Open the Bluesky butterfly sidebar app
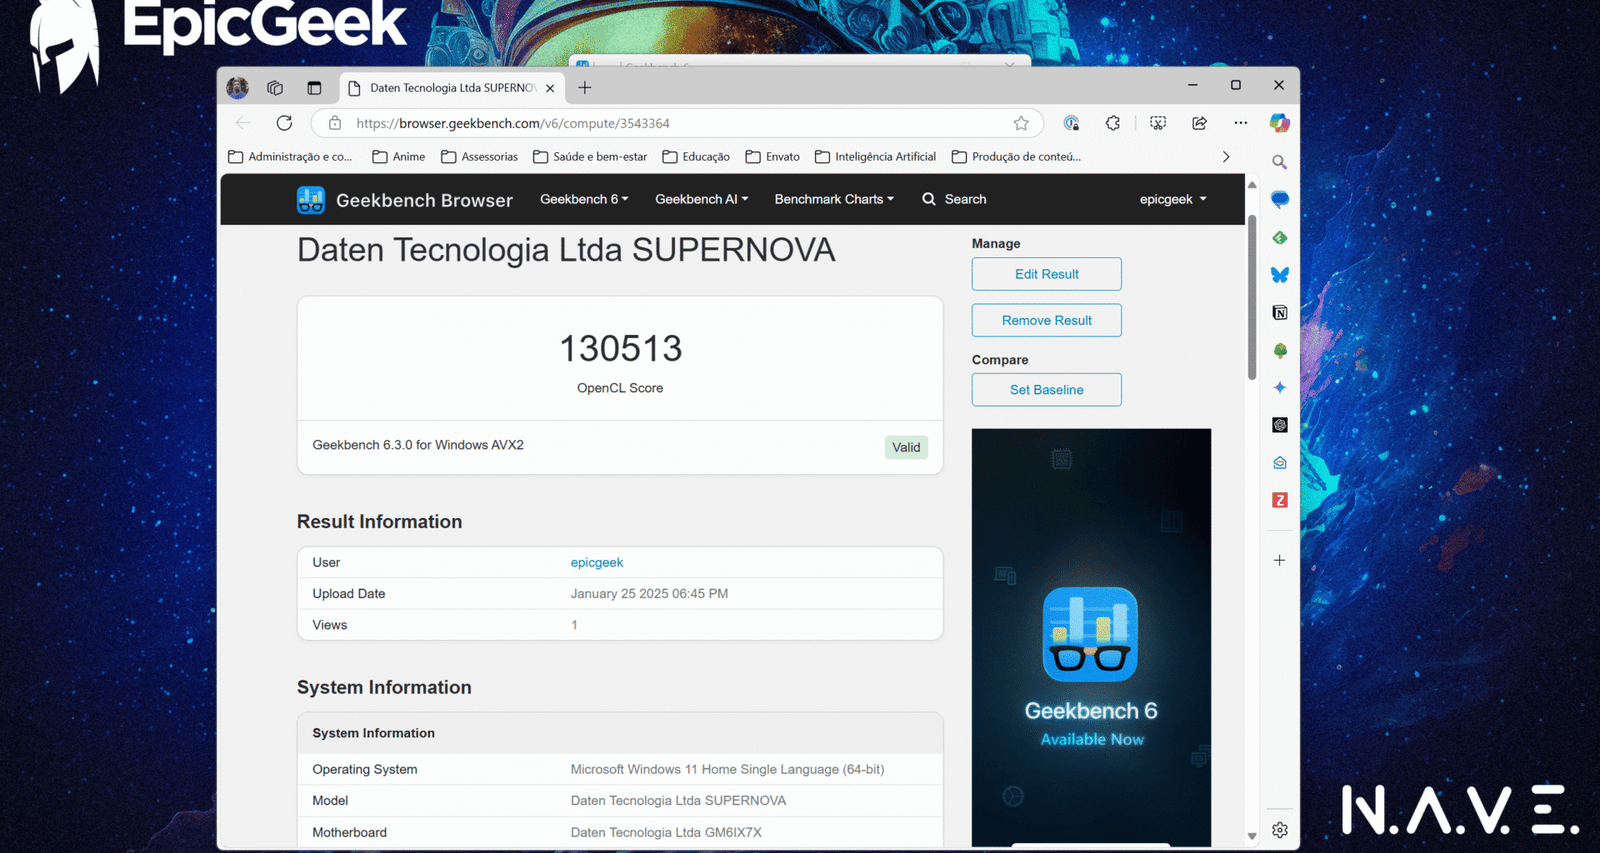This screenshot has height=853, width=1600. (1280, 275)
